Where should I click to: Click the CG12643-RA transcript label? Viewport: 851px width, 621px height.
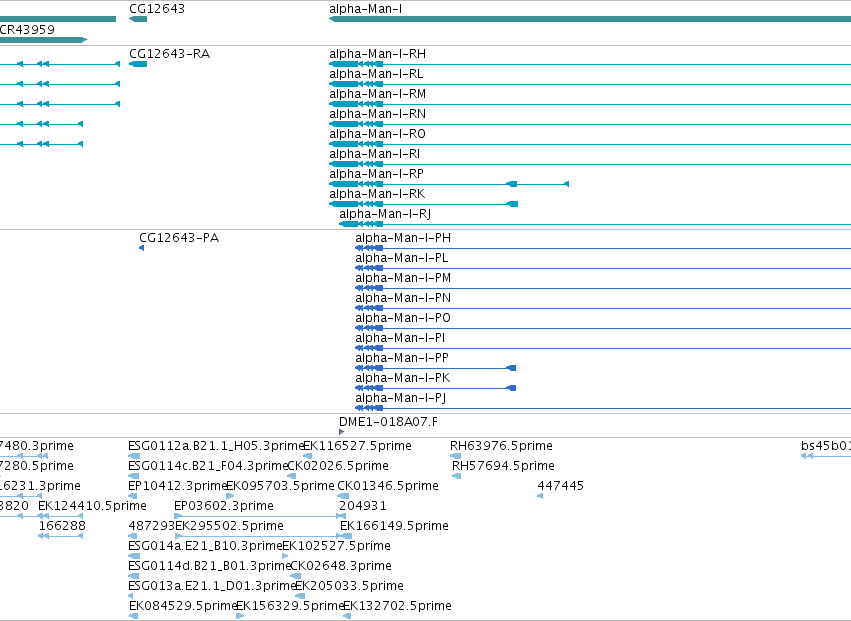[169, 54]
